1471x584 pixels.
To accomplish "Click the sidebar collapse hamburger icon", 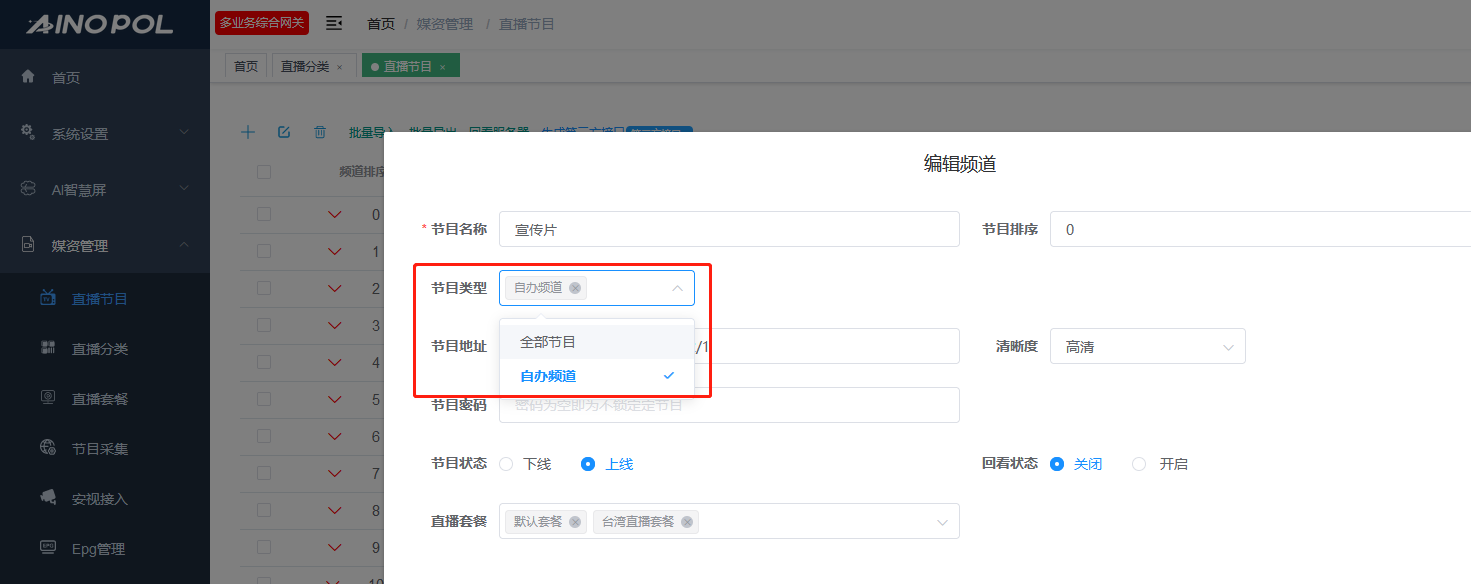I will coord(334,23).
